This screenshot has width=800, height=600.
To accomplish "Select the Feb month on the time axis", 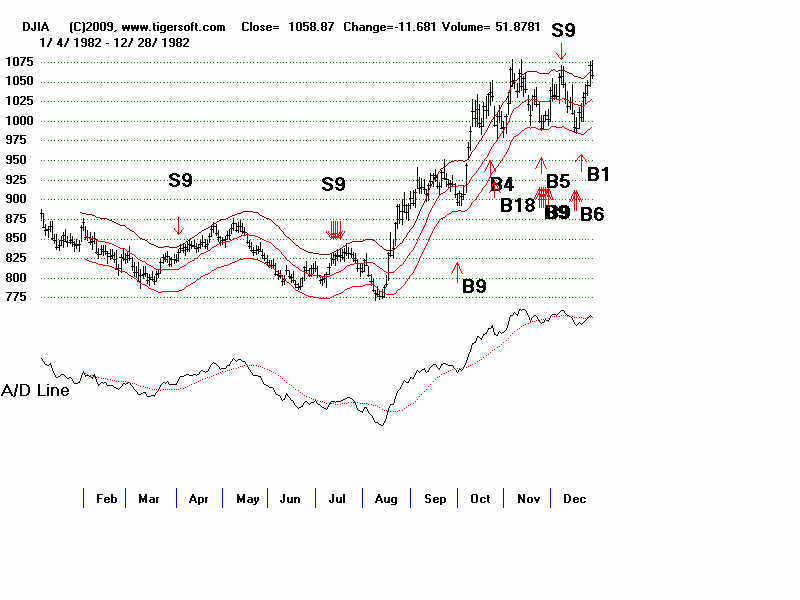I will 106,498.
